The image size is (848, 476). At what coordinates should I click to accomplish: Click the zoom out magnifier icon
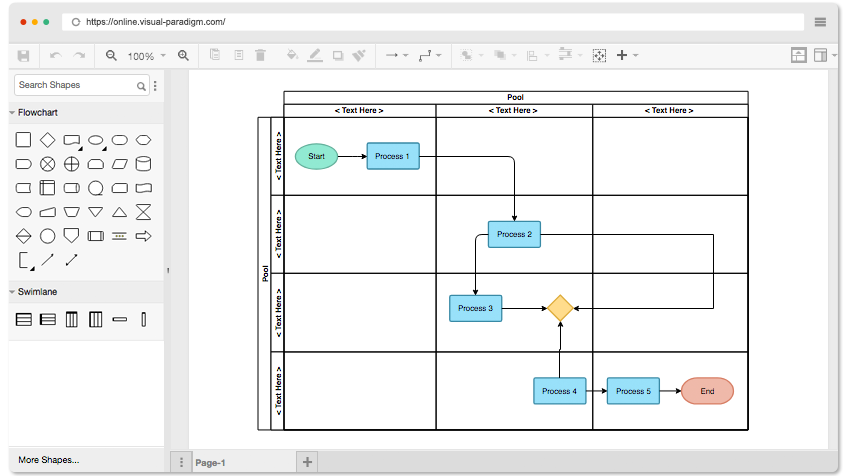(111, 55)
